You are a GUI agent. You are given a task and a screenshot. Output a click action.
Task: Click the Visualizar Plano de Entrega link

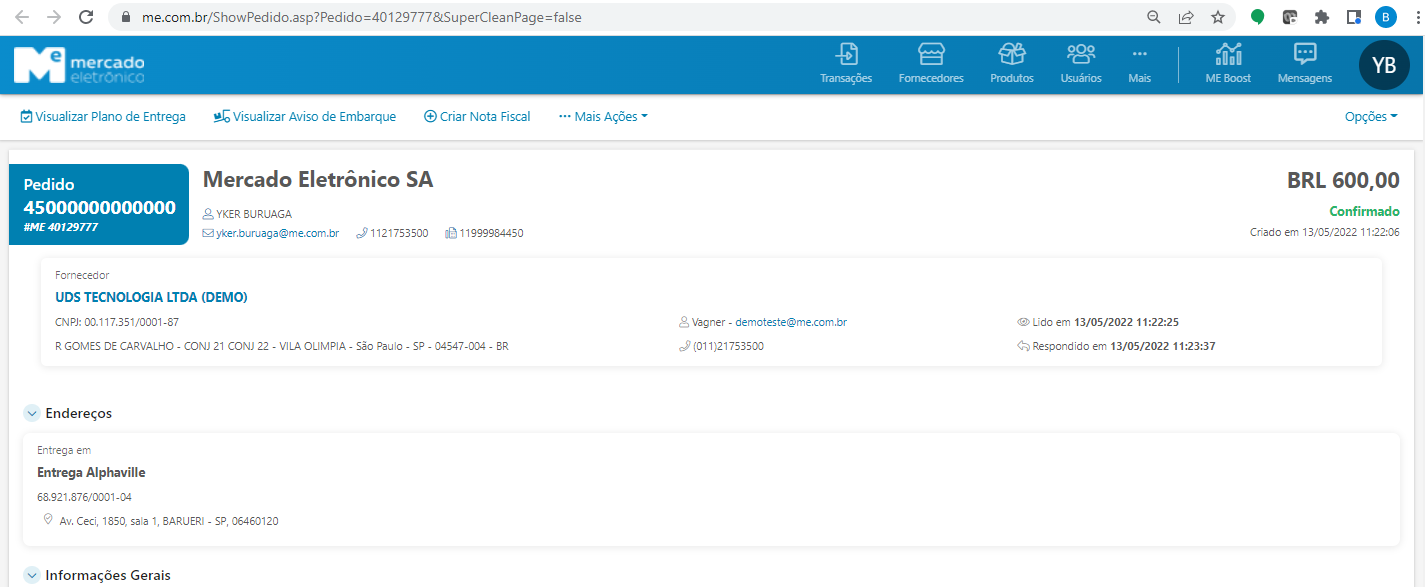103,117
